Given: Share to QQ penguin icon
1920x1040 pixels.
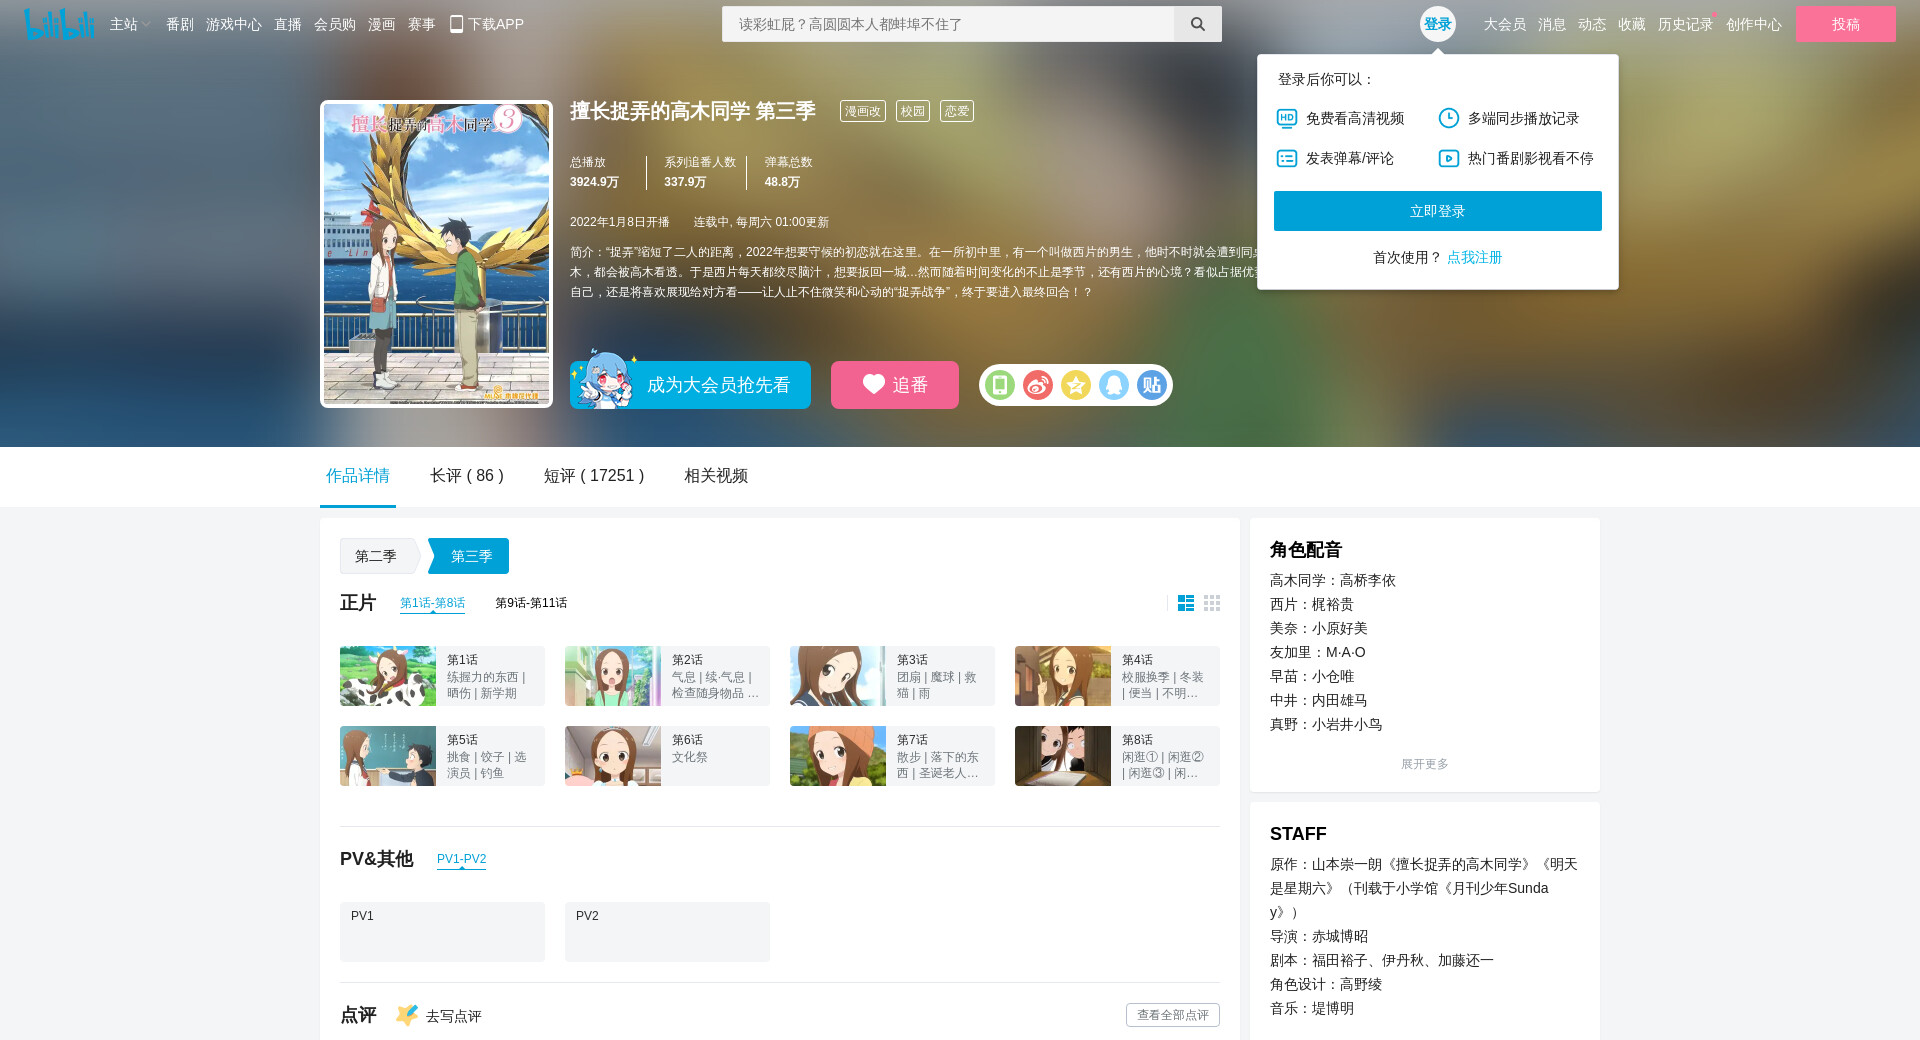Looking at the screenshot, I should pos(1113,385).
